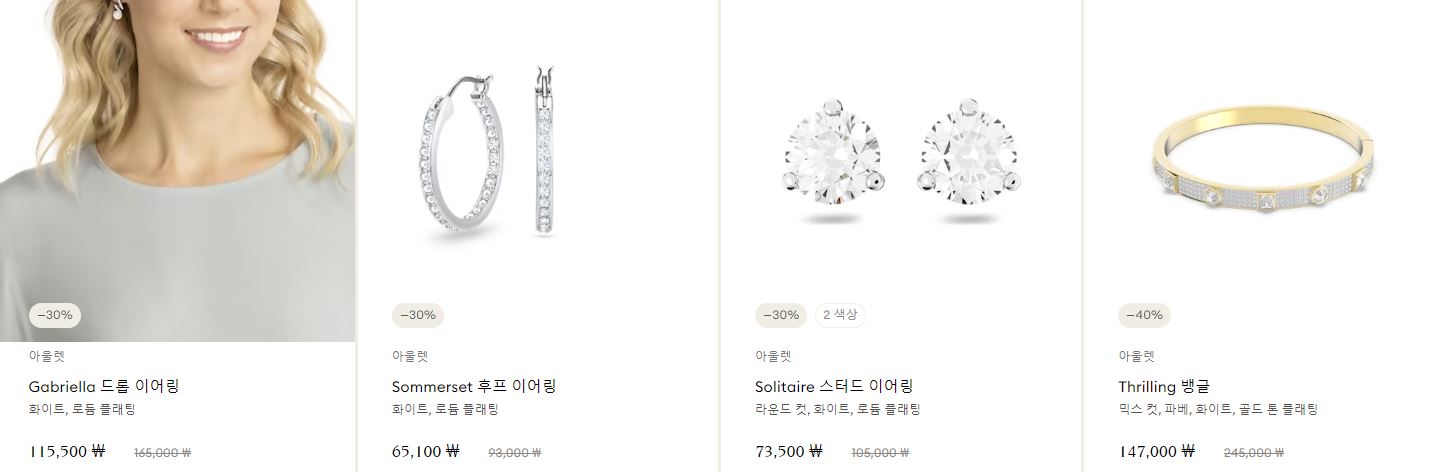Click the -40% badge on Thrilling bangle
The height and width of the screenshot is (472, 1434).
1144,315
